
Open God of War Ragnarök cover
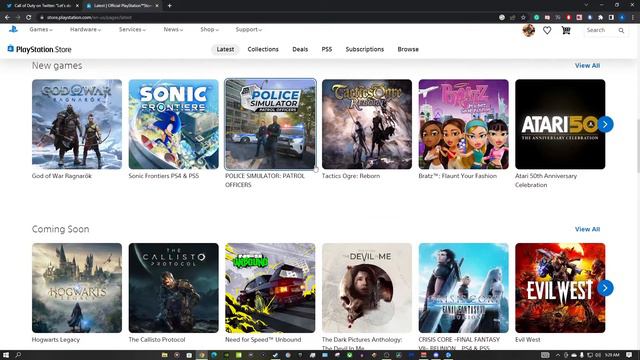77,124
